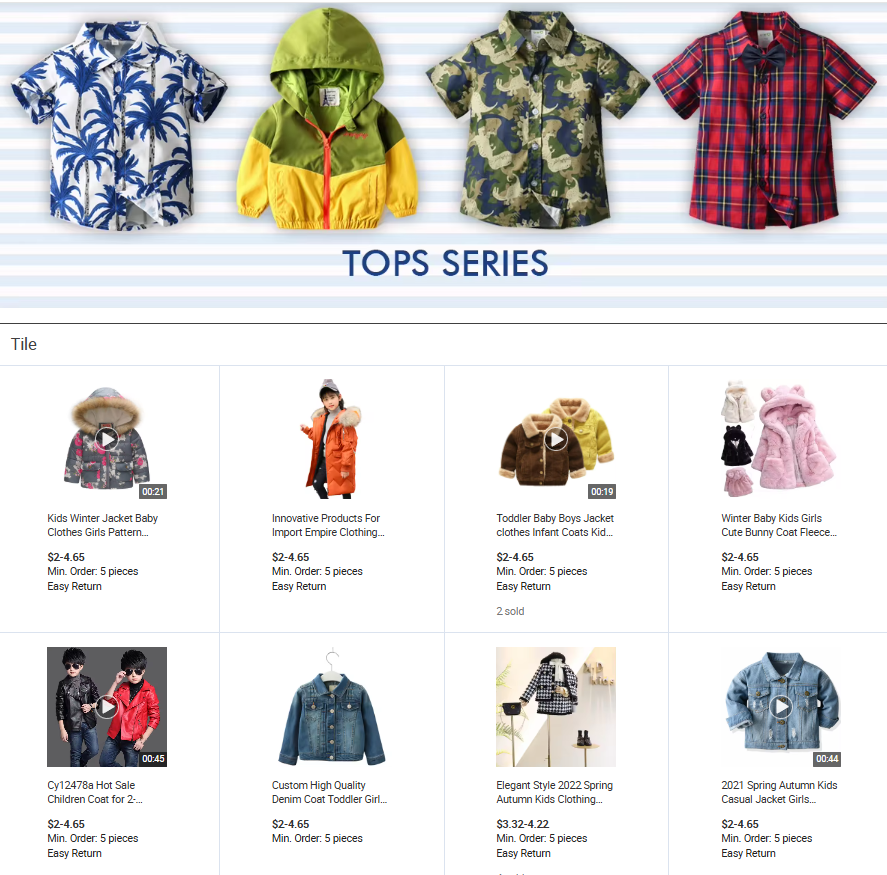
Task: Click the TOPS SERIES banner heading
Action: [445, 264]
